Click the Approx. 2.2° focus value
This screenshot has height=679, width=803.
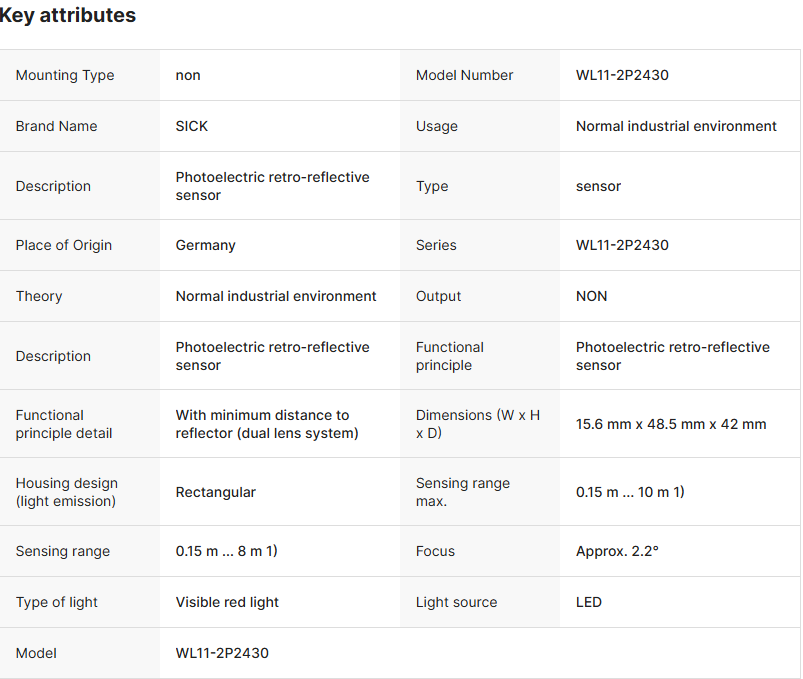617,551
